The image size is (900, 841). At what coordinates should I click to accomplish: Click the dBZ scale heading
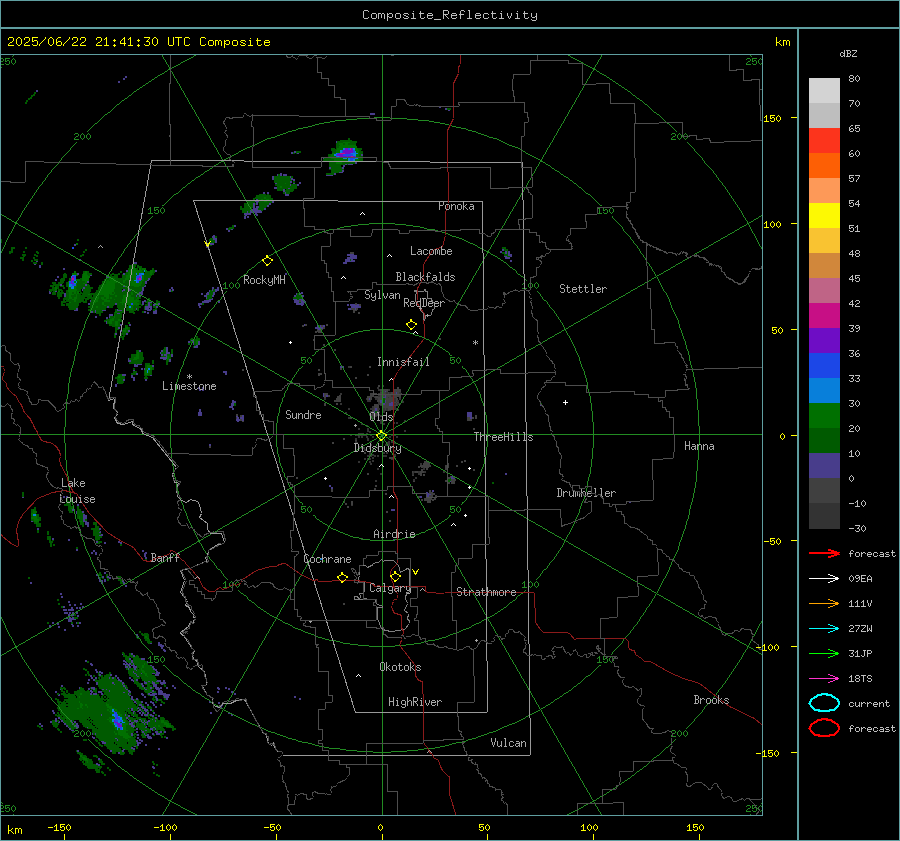coord(848,54)
